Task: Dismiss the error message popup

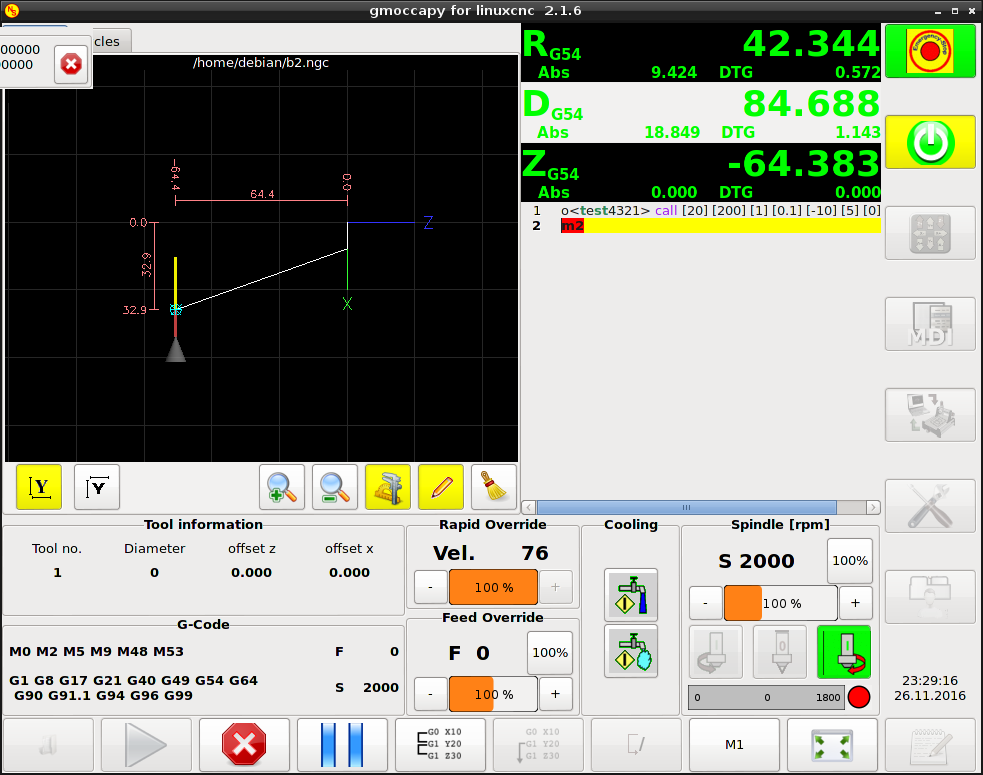Action: pos(71,64)
